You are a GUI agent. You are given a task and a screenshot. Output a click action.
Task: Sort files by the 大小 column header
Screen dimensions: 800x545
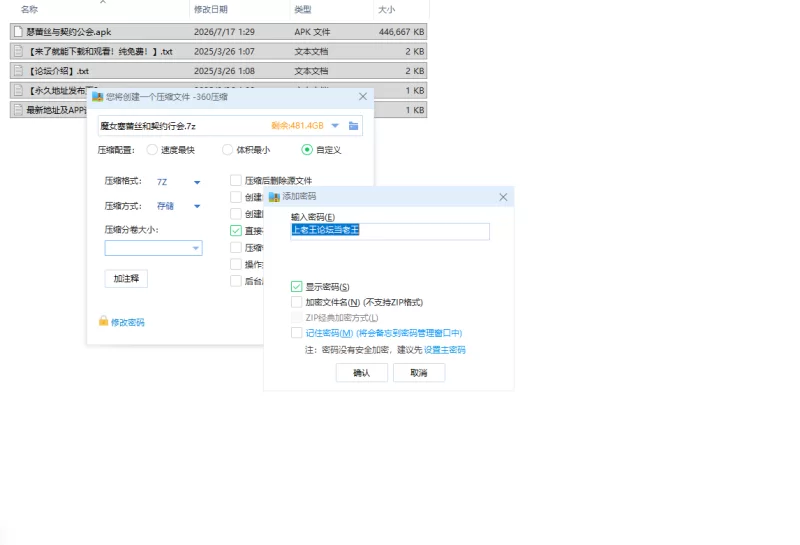tap(386, 9)
